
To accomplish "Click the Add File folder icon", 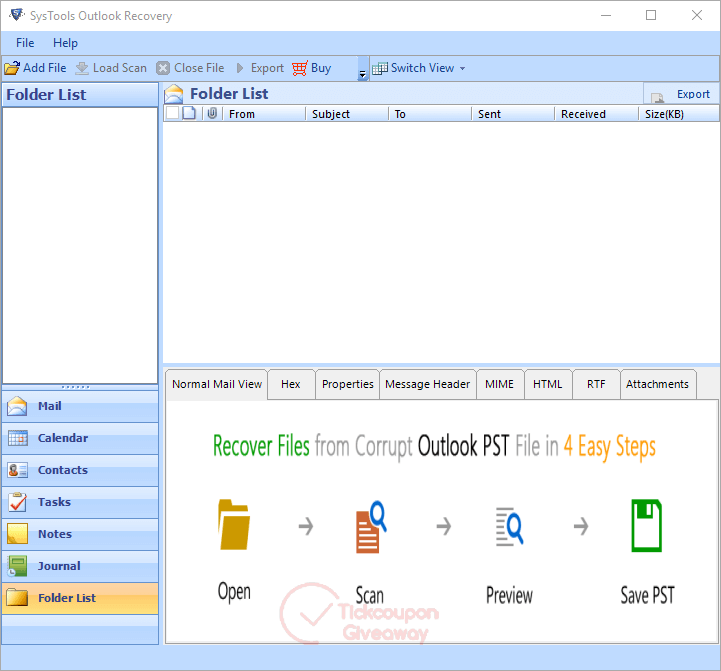I will 12,68.
